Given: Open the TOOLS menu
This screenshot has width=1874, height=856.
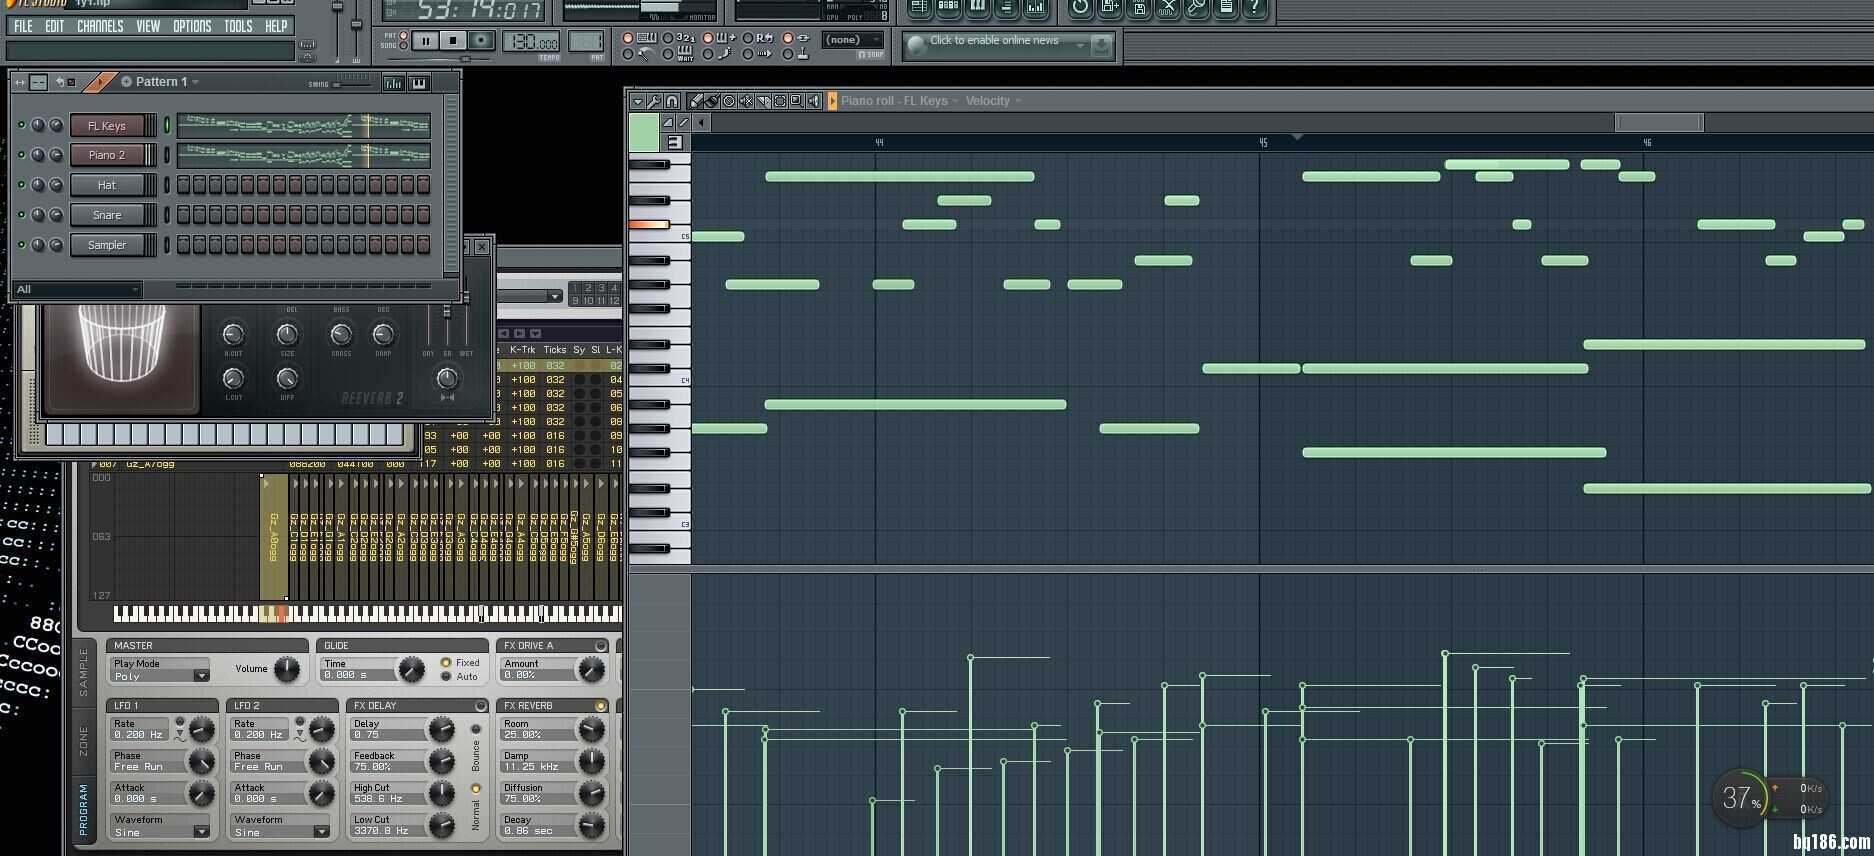Looking at the screenshot, I should coord(238,26).
